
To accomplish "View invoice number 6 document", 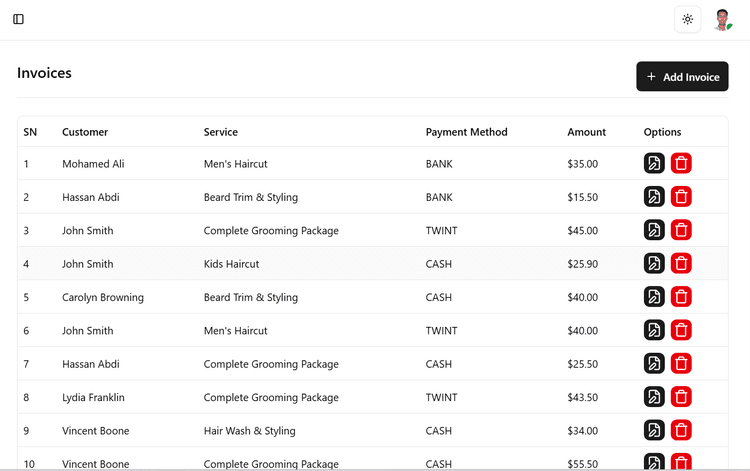I will [x=654, y=330].
